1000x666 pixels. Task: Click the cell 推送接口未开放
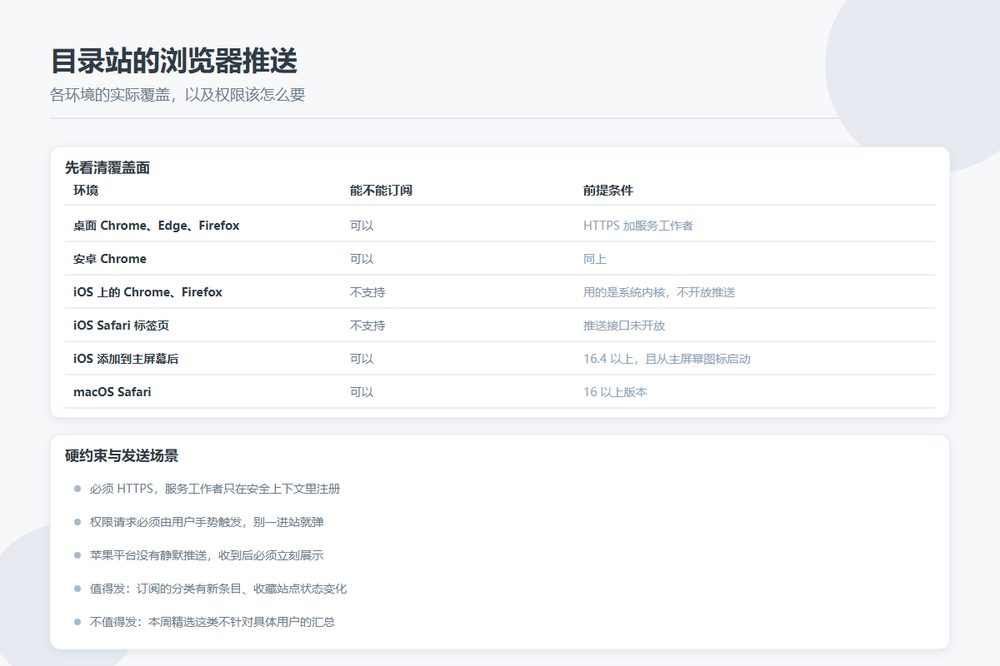tap(624, 325)
